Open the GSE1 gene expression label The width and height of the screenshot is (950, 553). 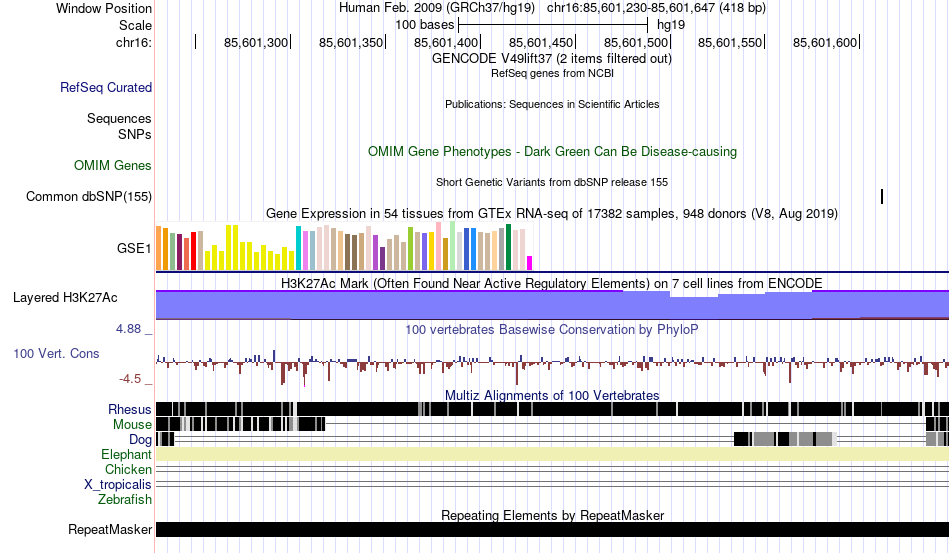(x=134, y=248)
